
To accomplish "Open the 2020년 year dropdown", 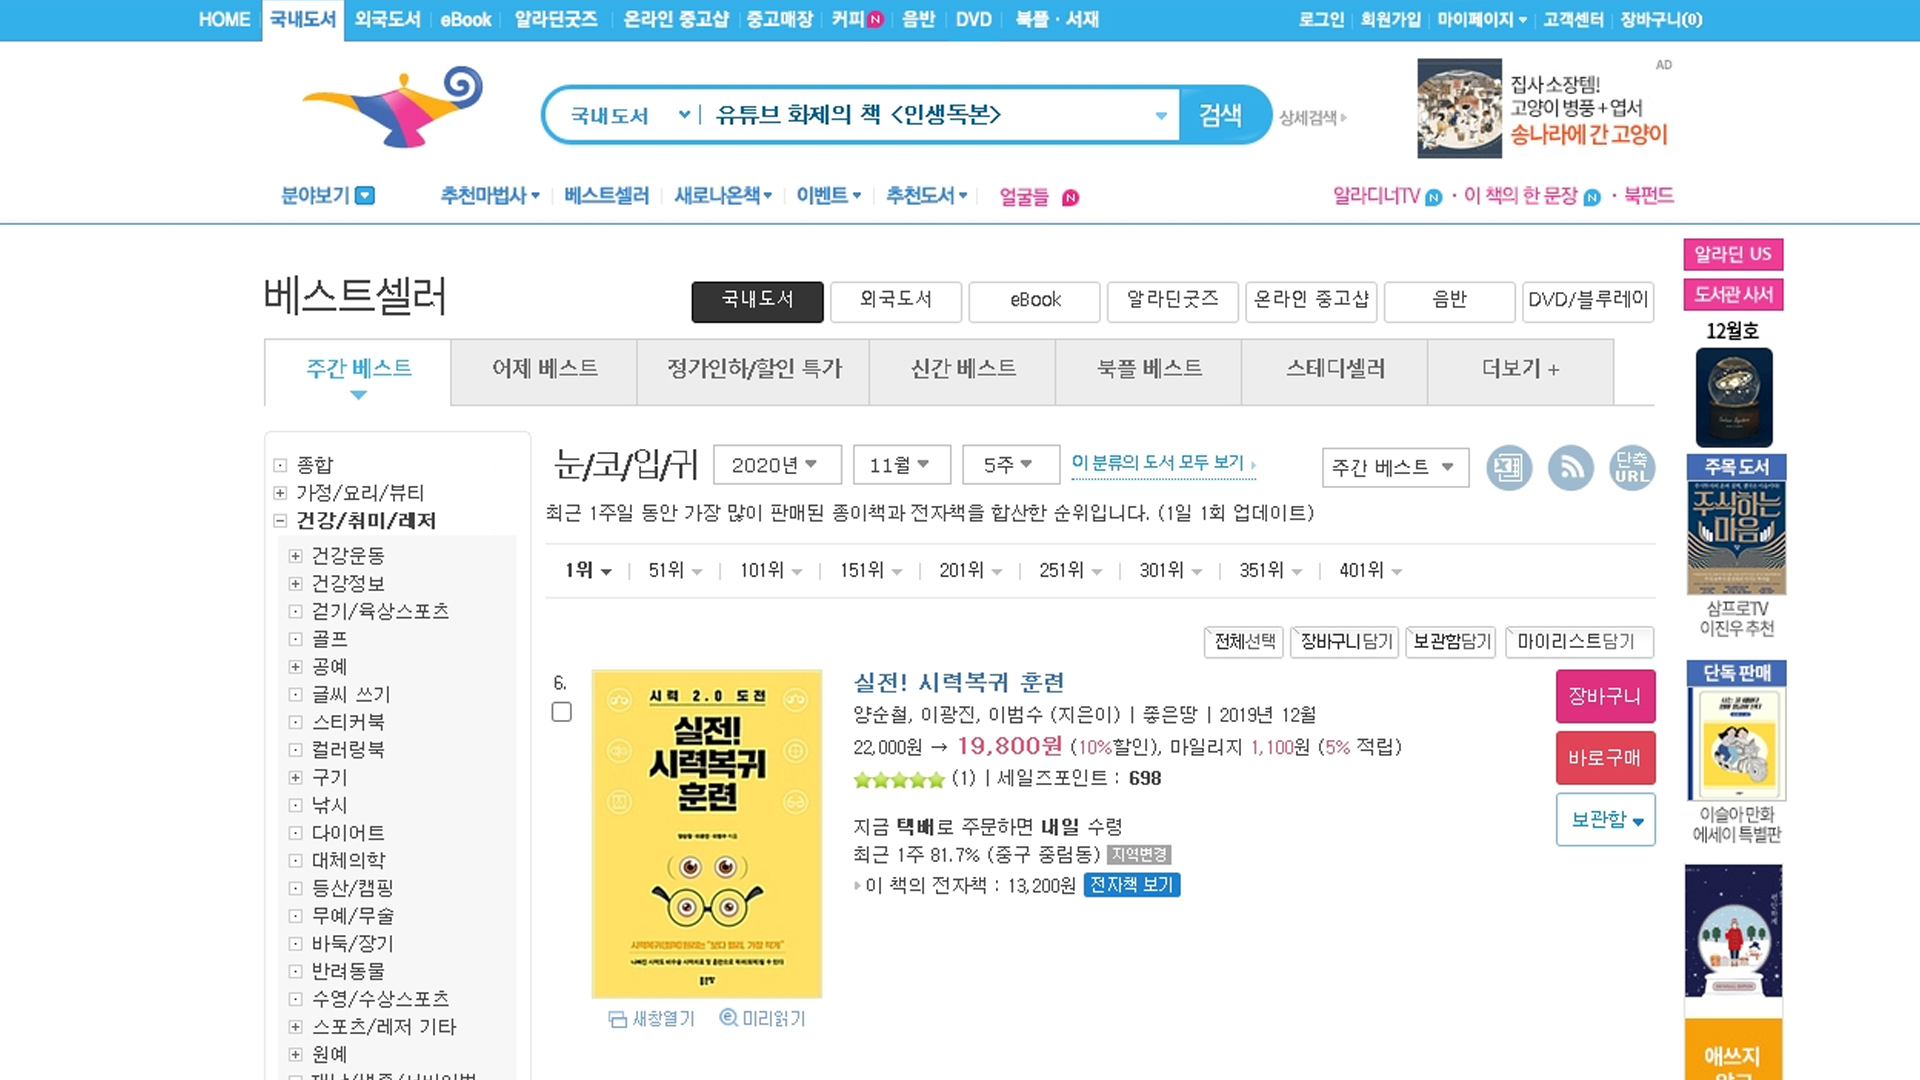I will (x=776, y=465).
